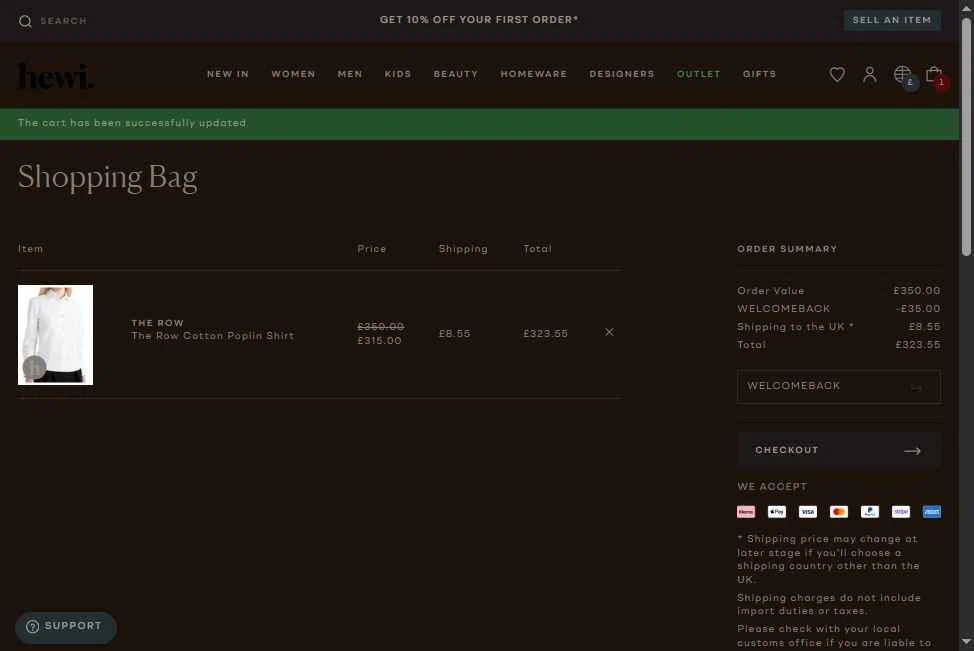
Task: Click the Sell An Item button
Action: (892, 20)
